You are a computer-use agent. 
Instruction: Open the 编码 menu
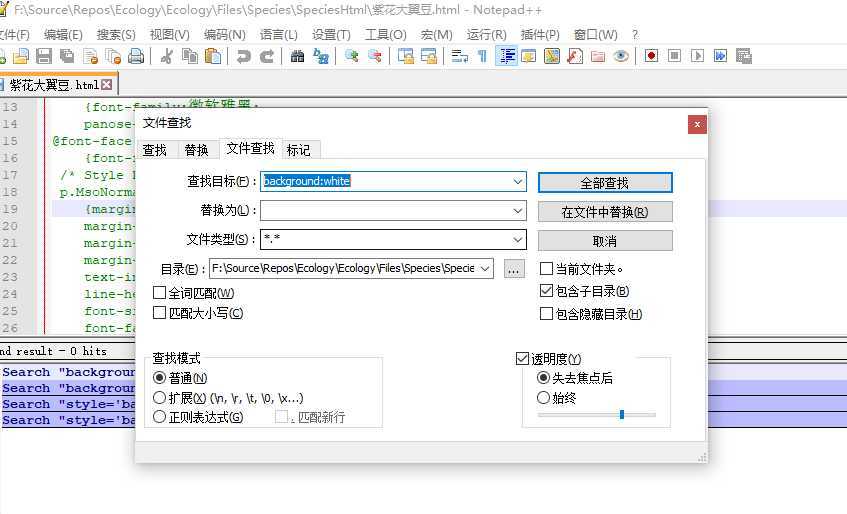click(224, 35)
